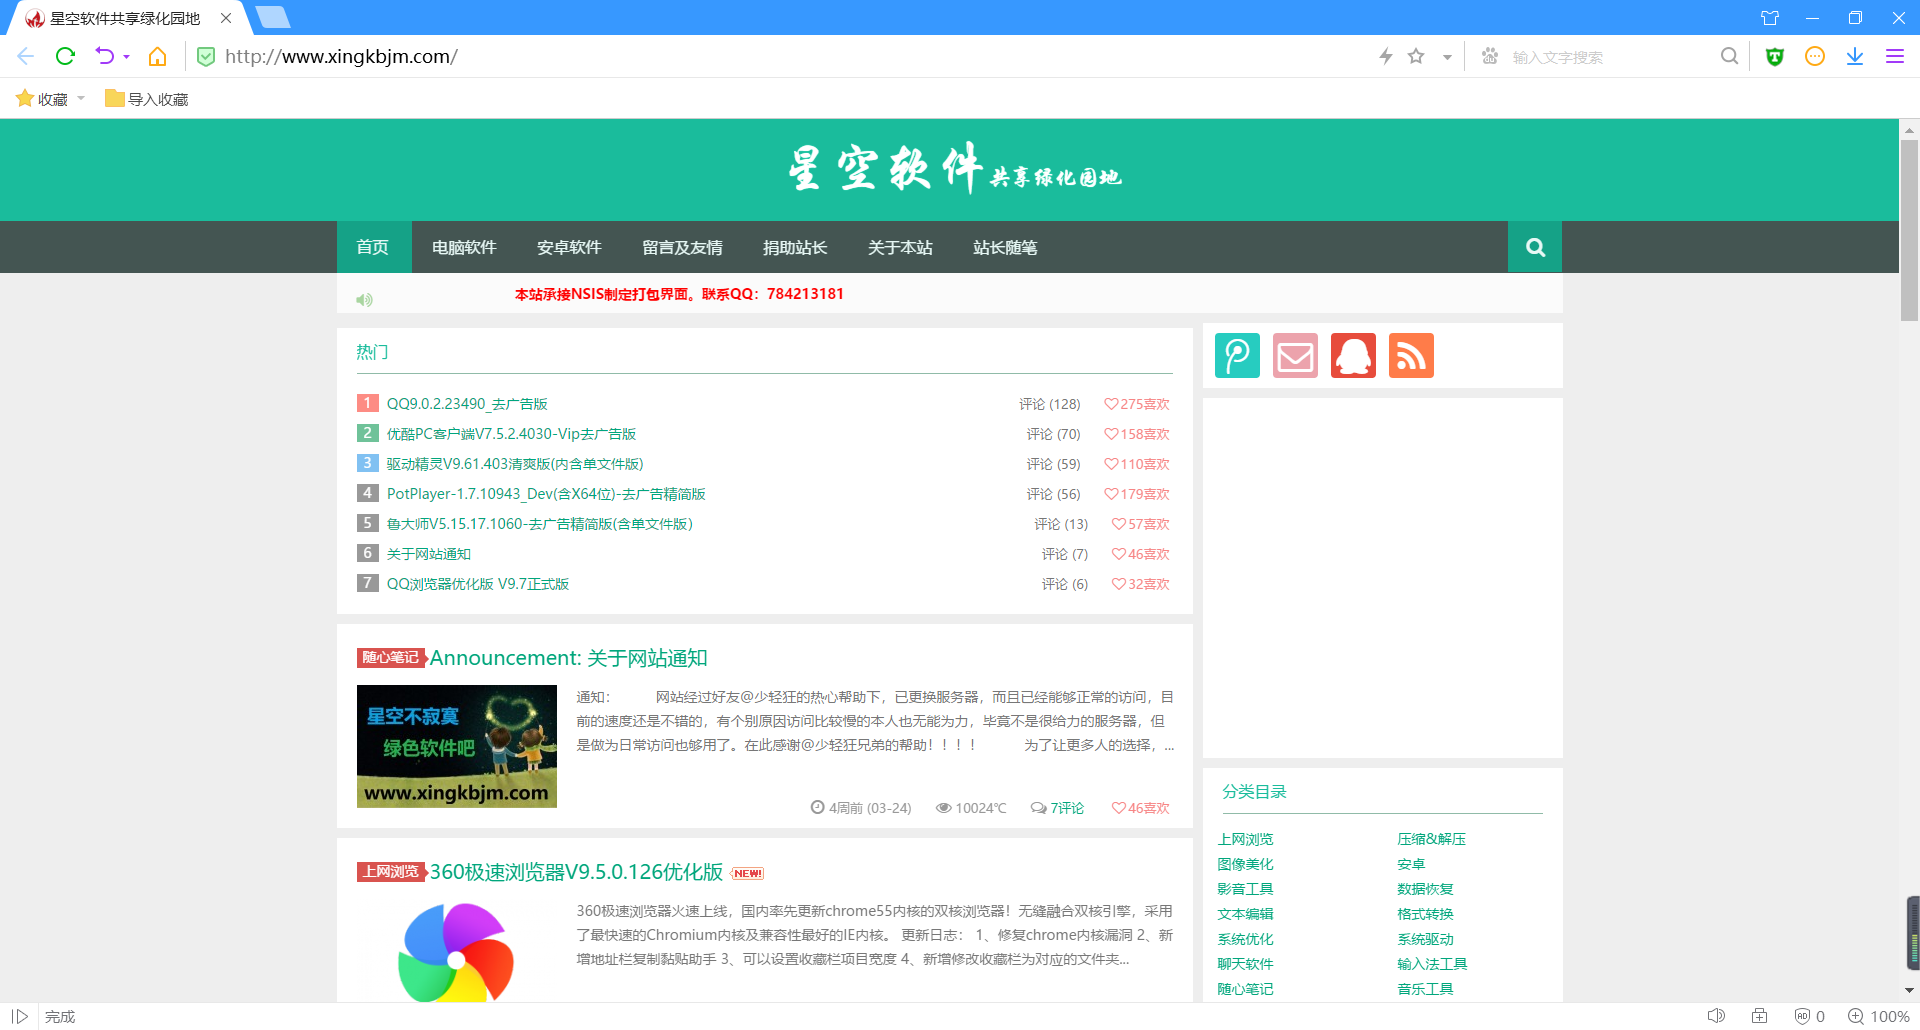Open the browser hamburger menu

(x=1895, y=56)
